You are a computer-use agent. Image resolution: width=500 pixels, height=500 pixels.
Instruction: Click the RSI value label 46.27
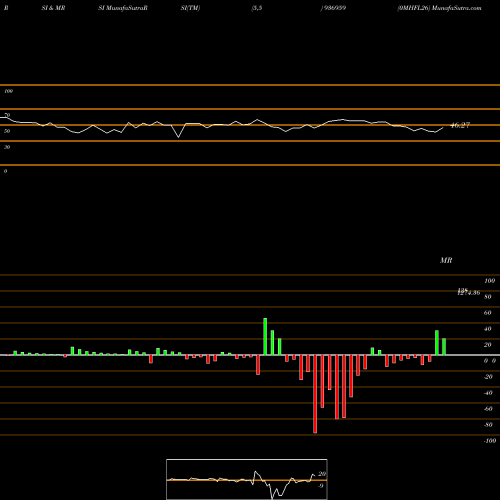[460, 125]
